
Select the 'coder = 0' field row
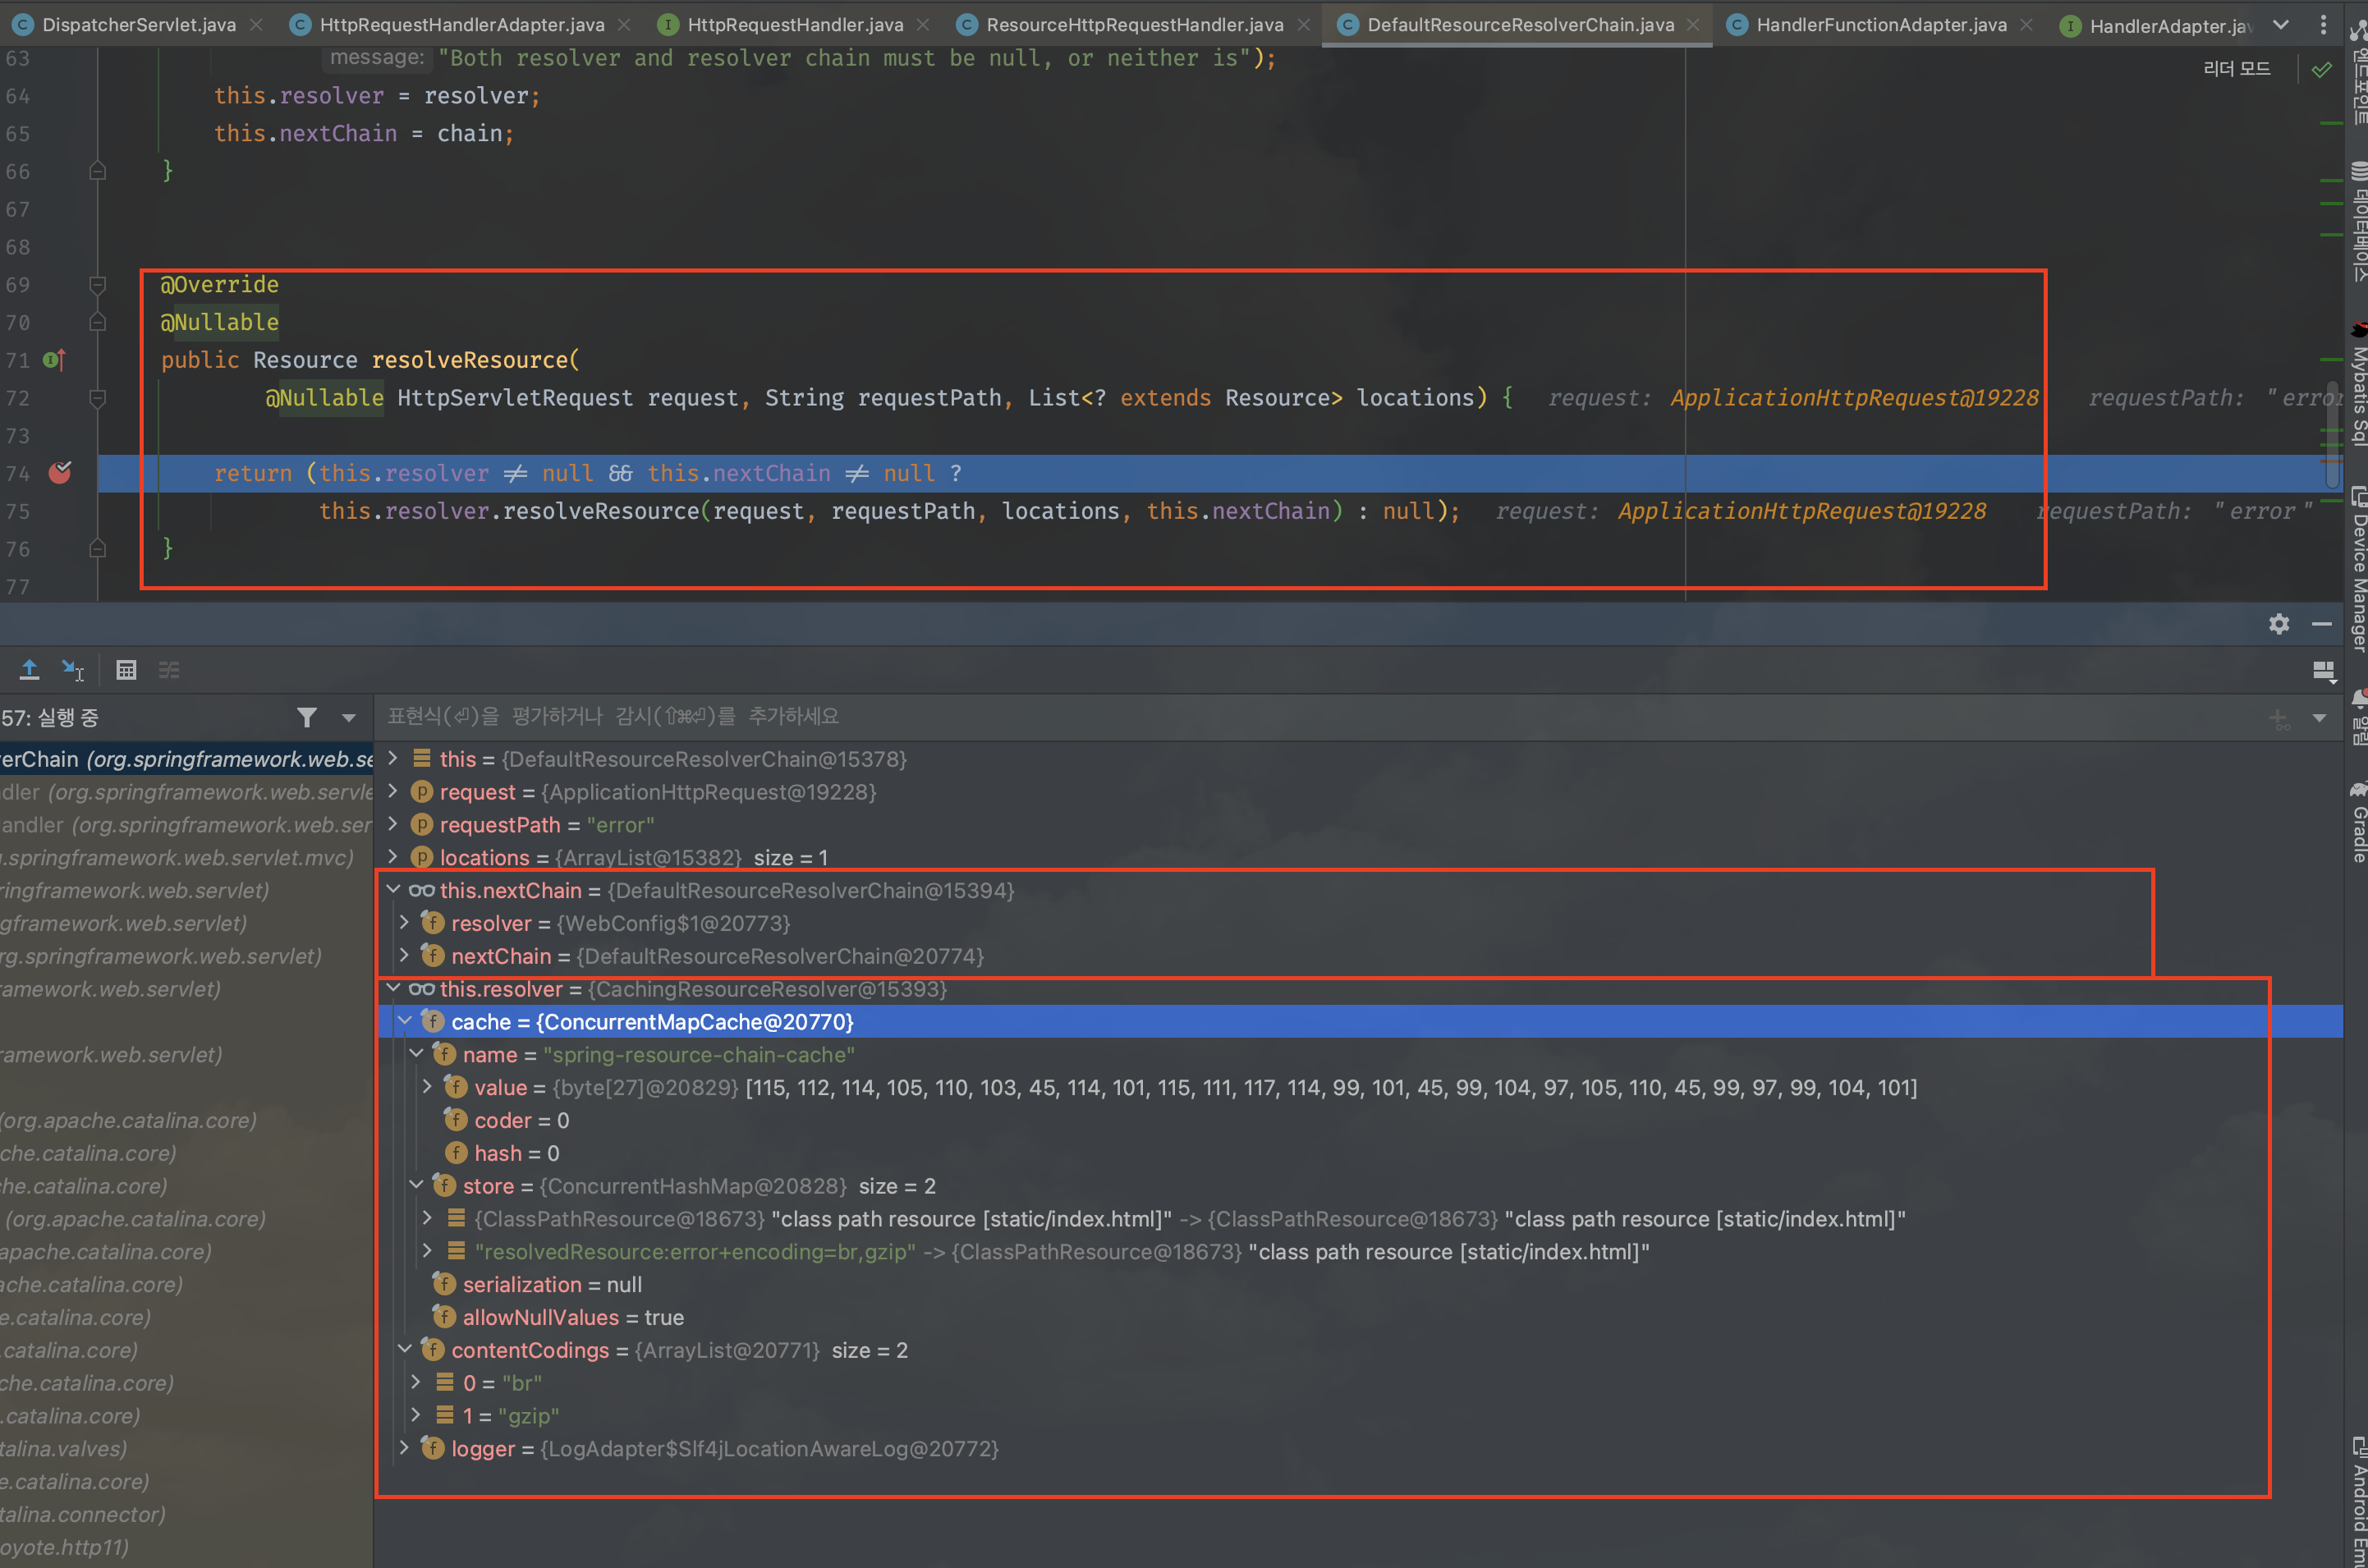1360,1120
